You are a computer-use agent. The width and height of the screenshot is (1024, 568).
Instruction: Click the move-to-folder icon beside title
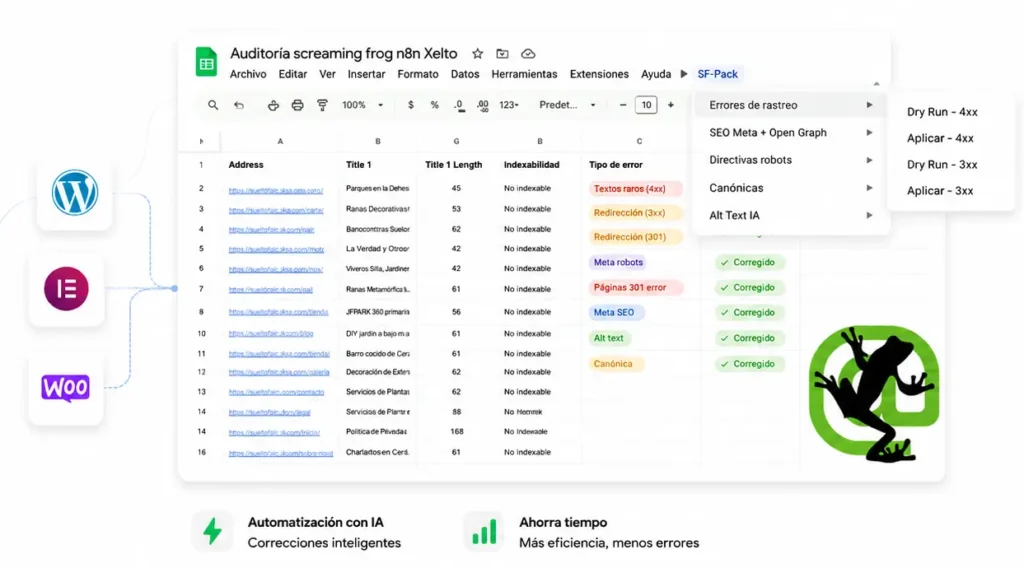point(502,54)
